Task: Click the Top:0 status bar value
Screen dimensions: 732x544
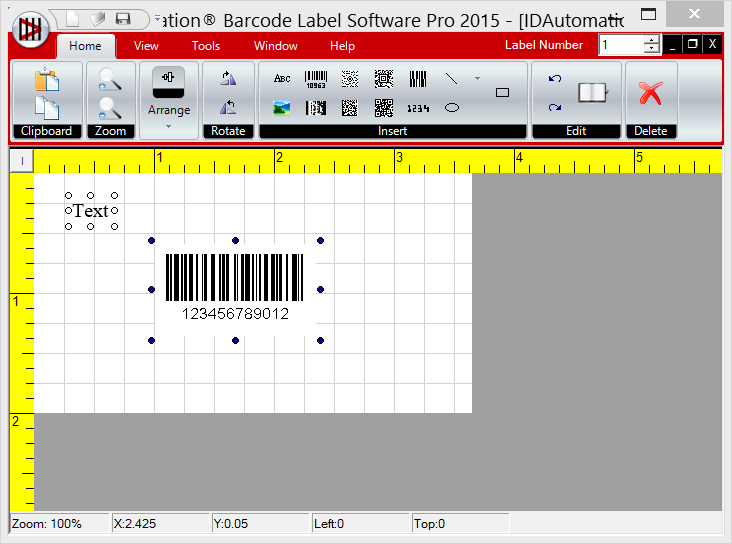Action: [461, 523]
